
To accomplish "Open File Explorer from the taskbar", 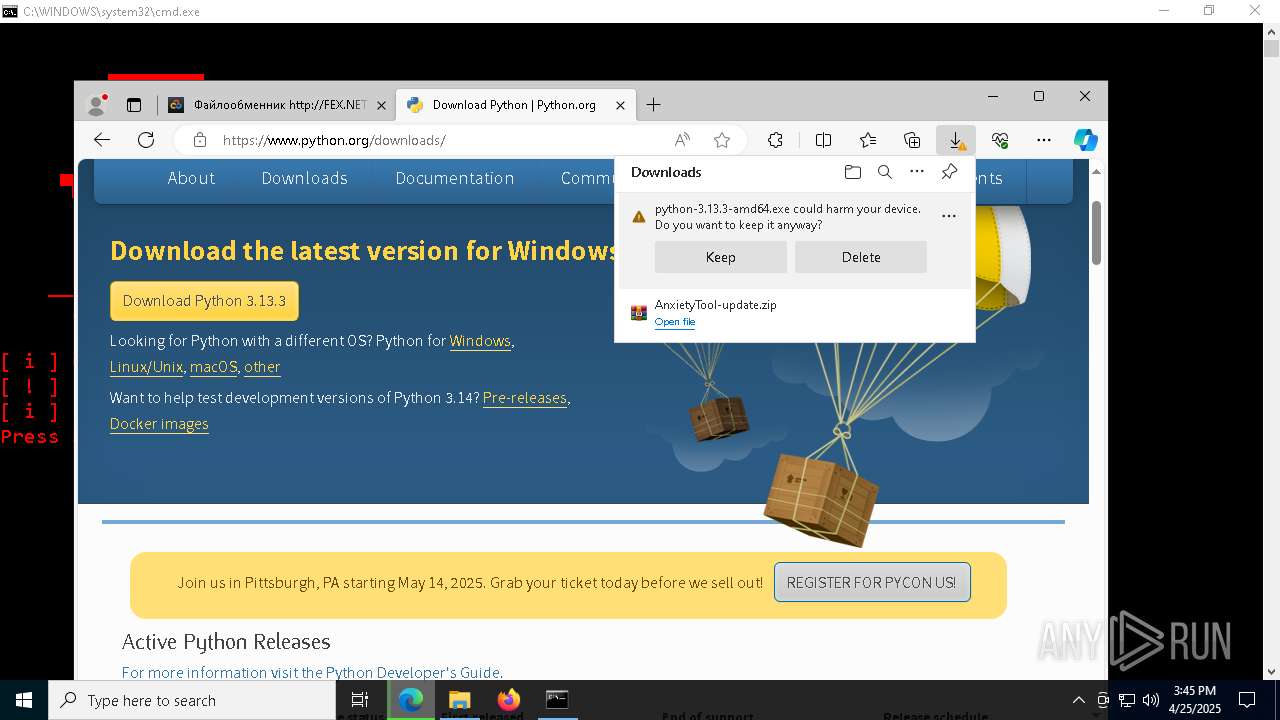I will coord(459,700).
